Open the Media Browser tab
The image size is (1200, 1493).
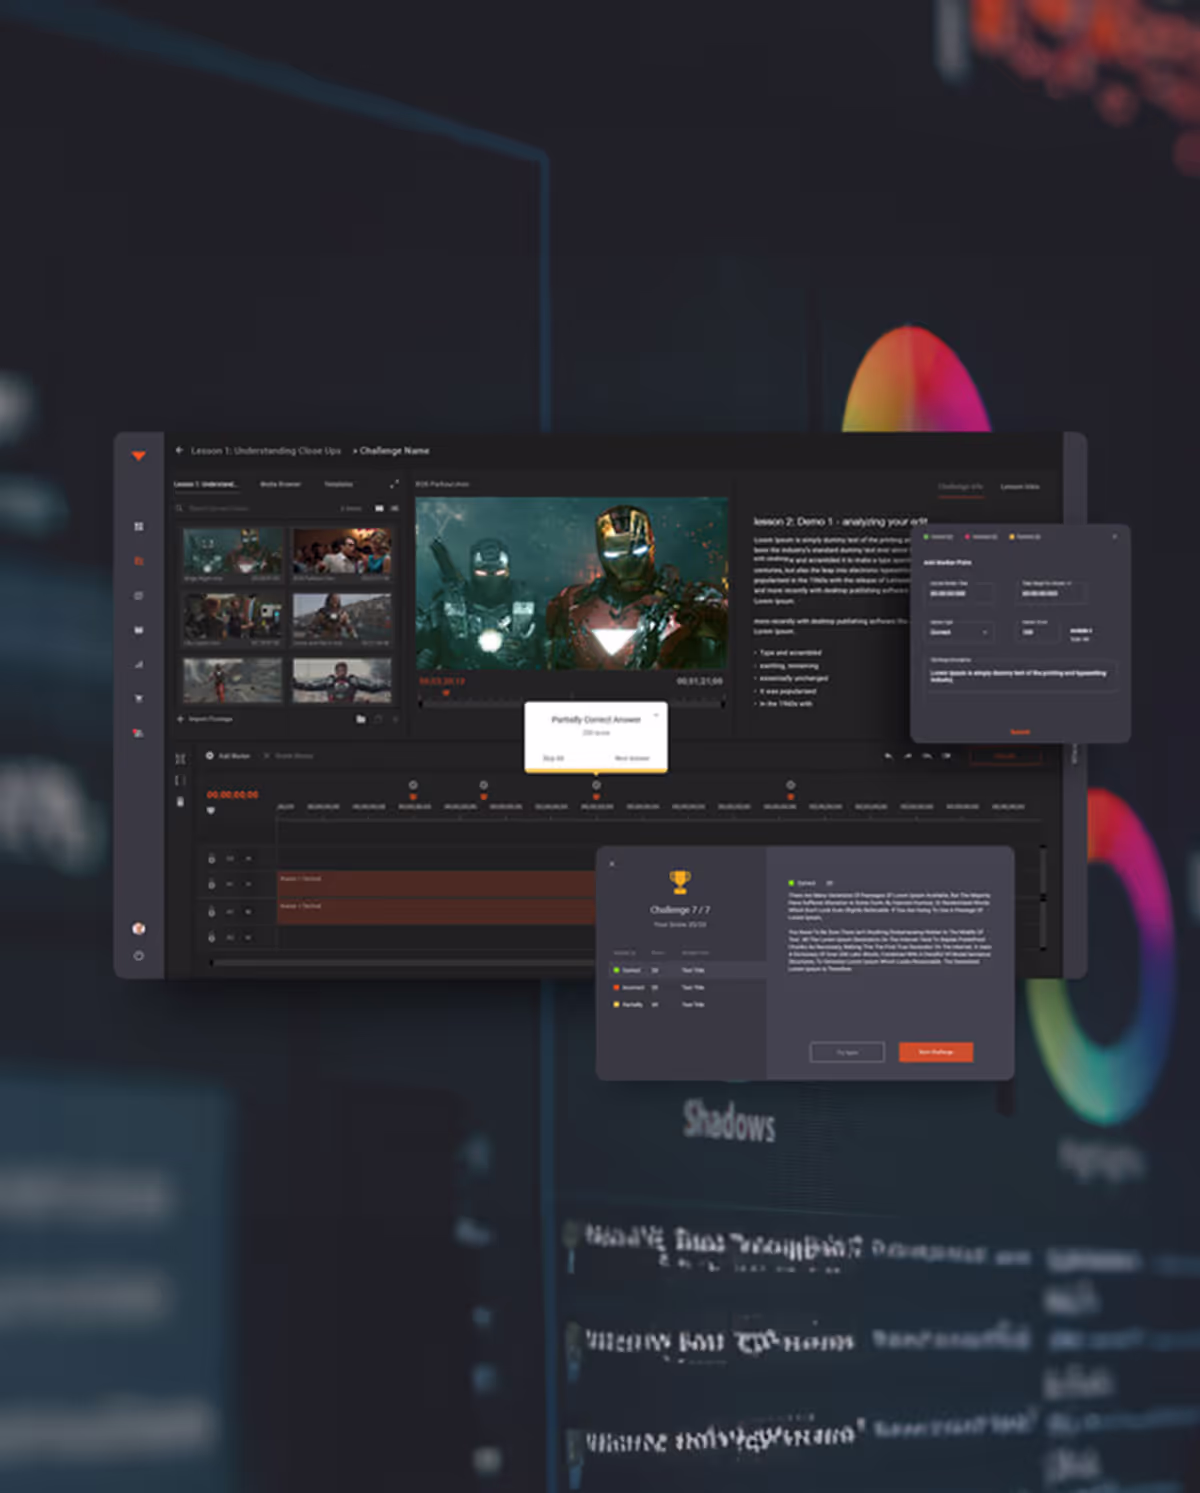pos(281,484)
